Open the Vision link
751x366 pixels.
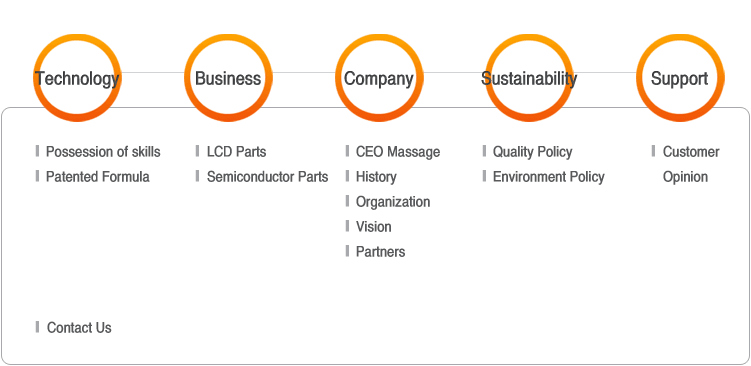click(374, 227)
